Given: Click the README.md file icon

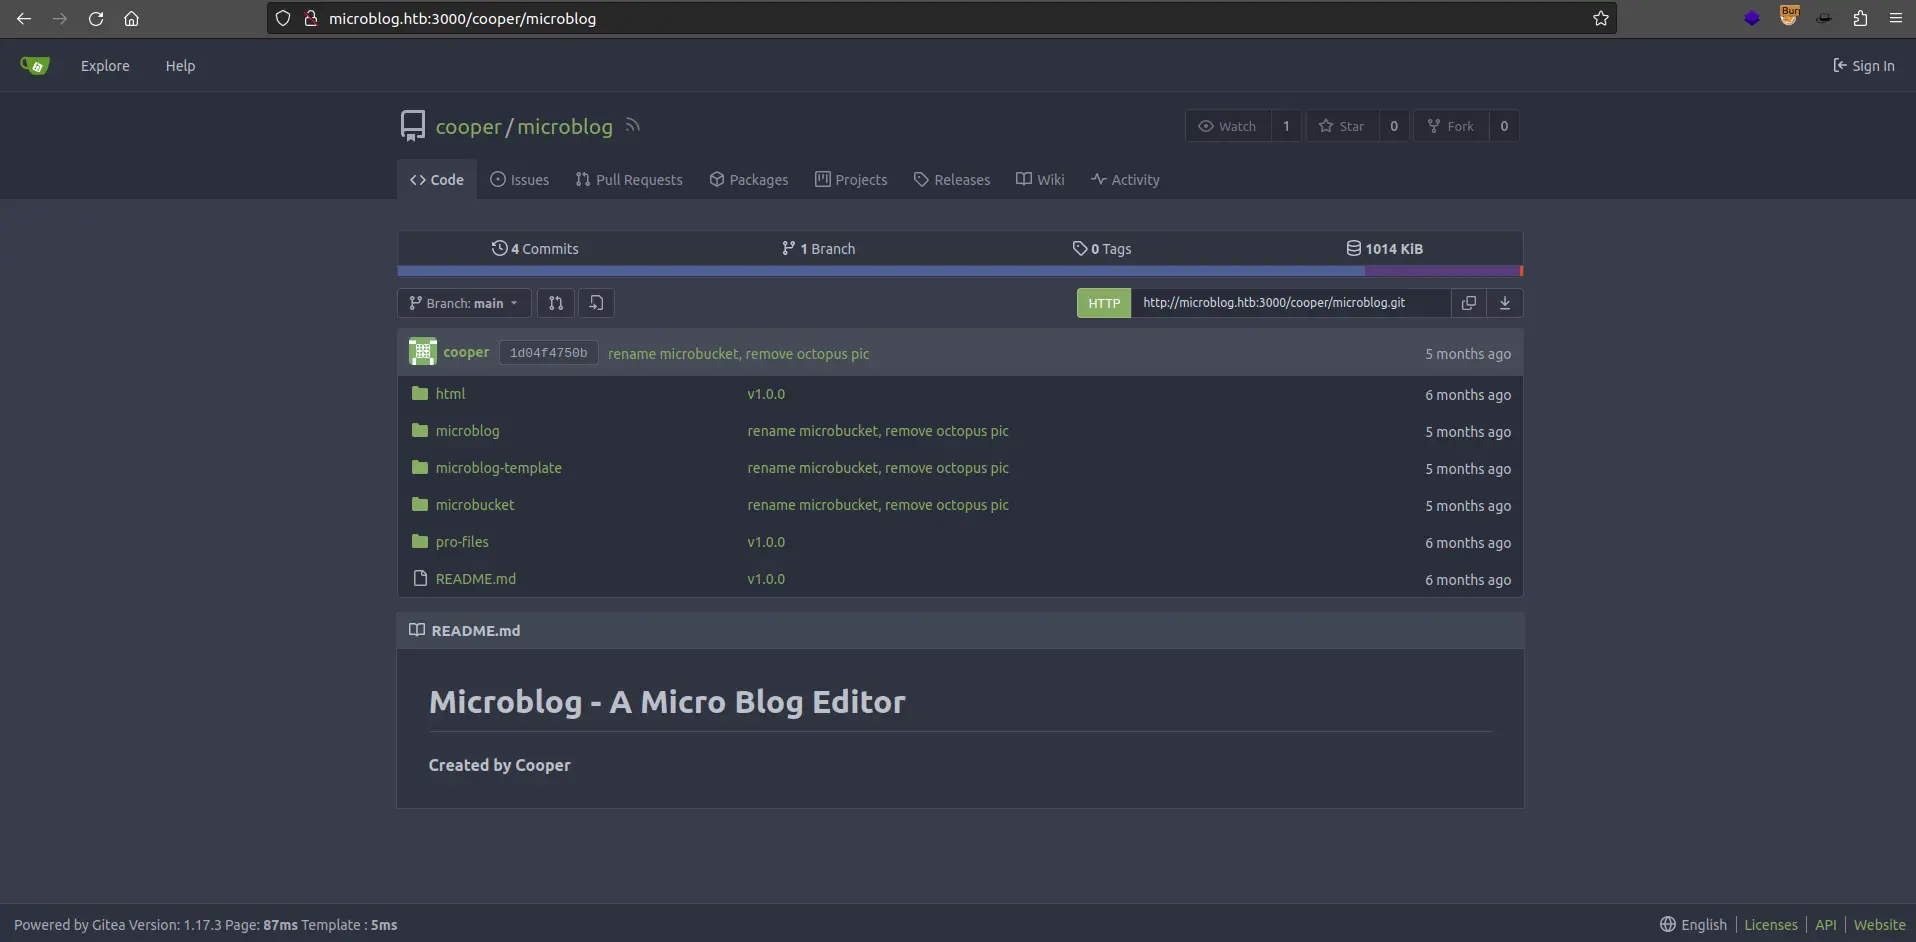Looking at the screenshot, I should coord(420,579).
